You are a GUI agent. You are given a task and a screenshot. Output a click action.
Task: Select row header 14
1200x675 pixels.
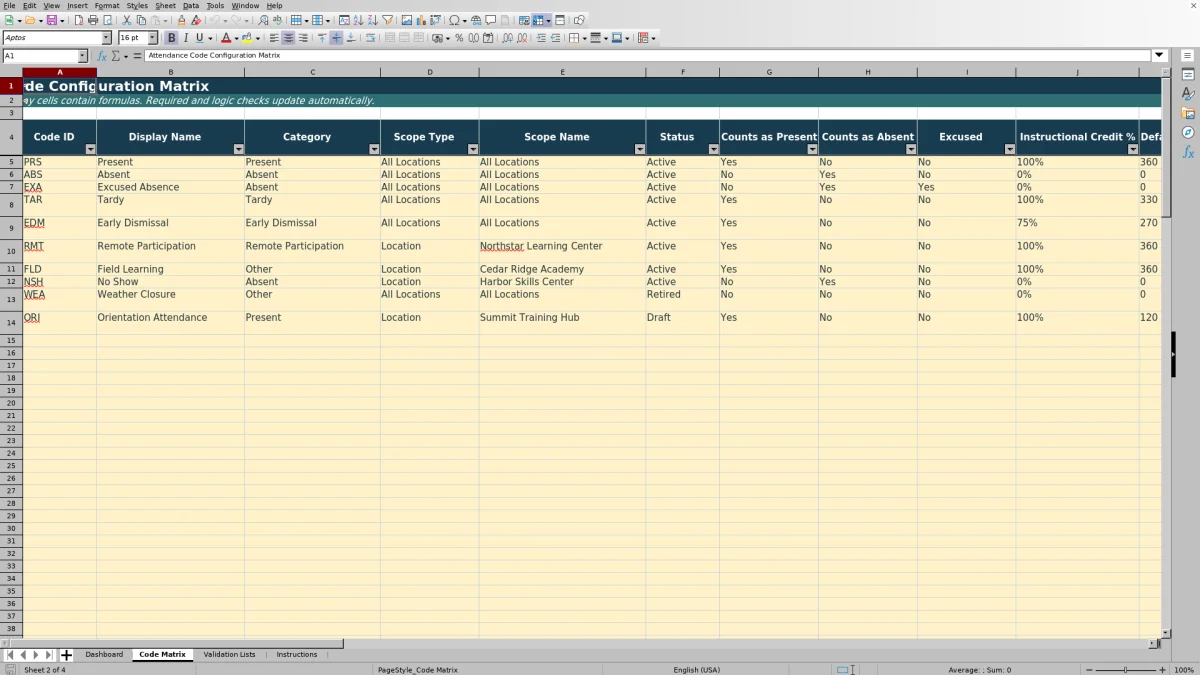point(11,322)
